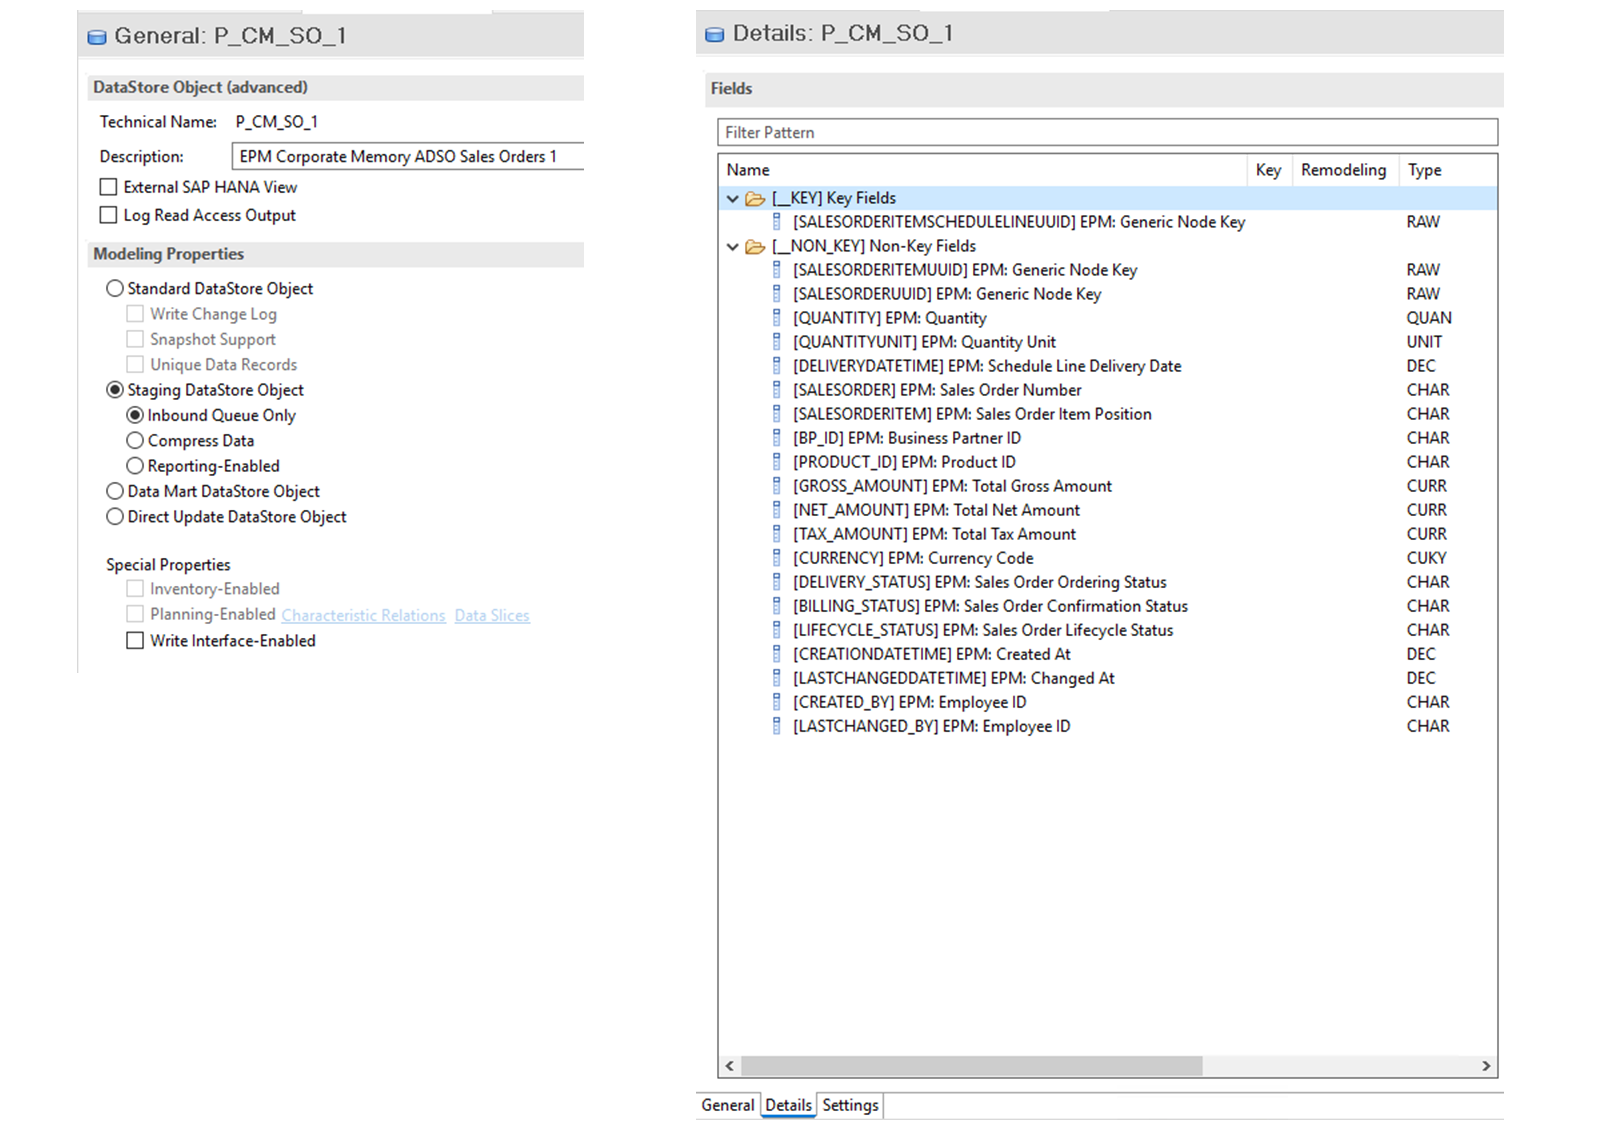This screenshot has width=1600, height=1130.
Task: Open the Characteristic Relations link
Action: click(x=363, y=616)
